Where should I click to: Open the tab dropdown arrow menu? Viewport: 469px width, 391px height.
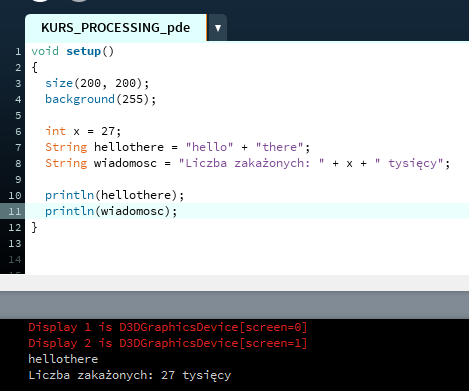pos(218,28)
